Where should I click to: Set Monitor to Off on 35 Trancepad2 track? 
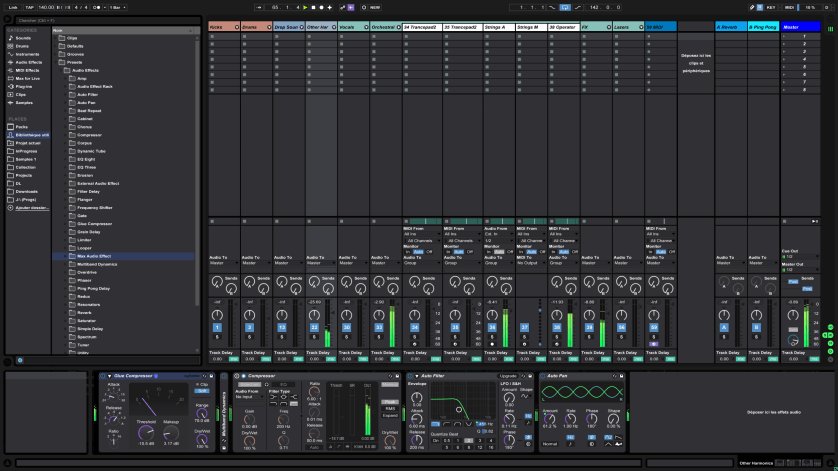pyautogui.click(x=470, y=252)
